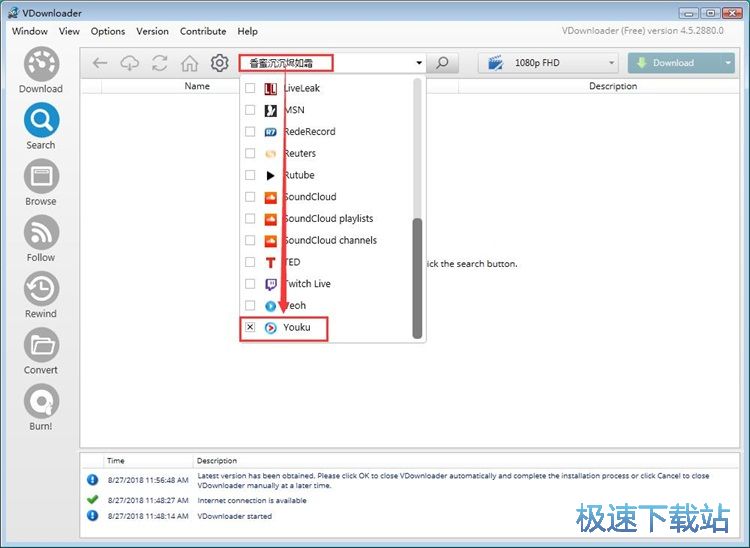Enable the SoundCloud playlists checkbox
The height and width of the screenshot is (548, 750).
pos(250,219)
